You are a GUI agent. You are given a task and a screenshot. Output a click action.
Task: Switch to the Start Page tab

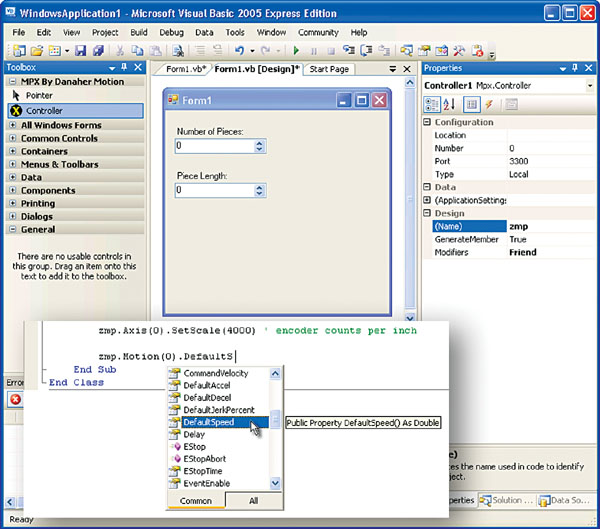tap(329, 69)
